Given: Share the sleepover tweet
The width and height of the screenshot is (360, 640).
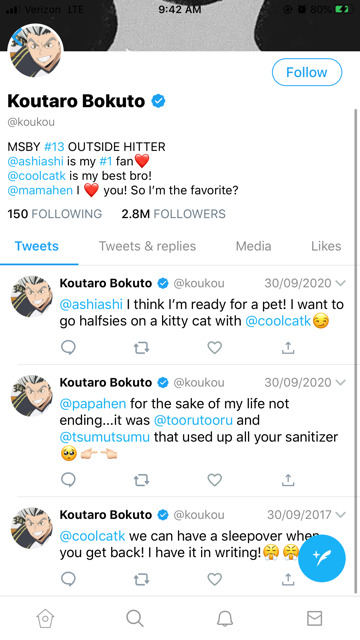Looking at the screenshot, I should [x=288, y=579].
